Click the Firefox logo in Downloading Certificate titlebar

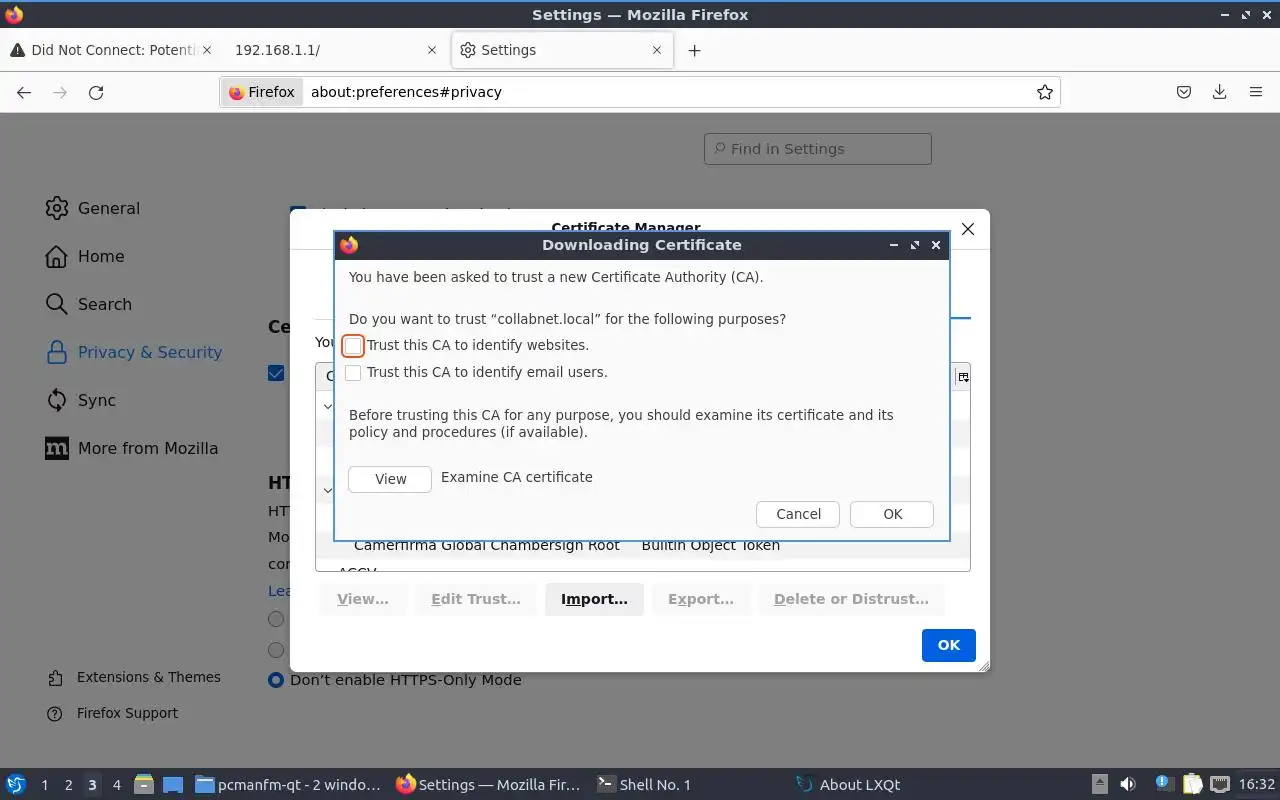pyautogui.click(x=349, y=245)
